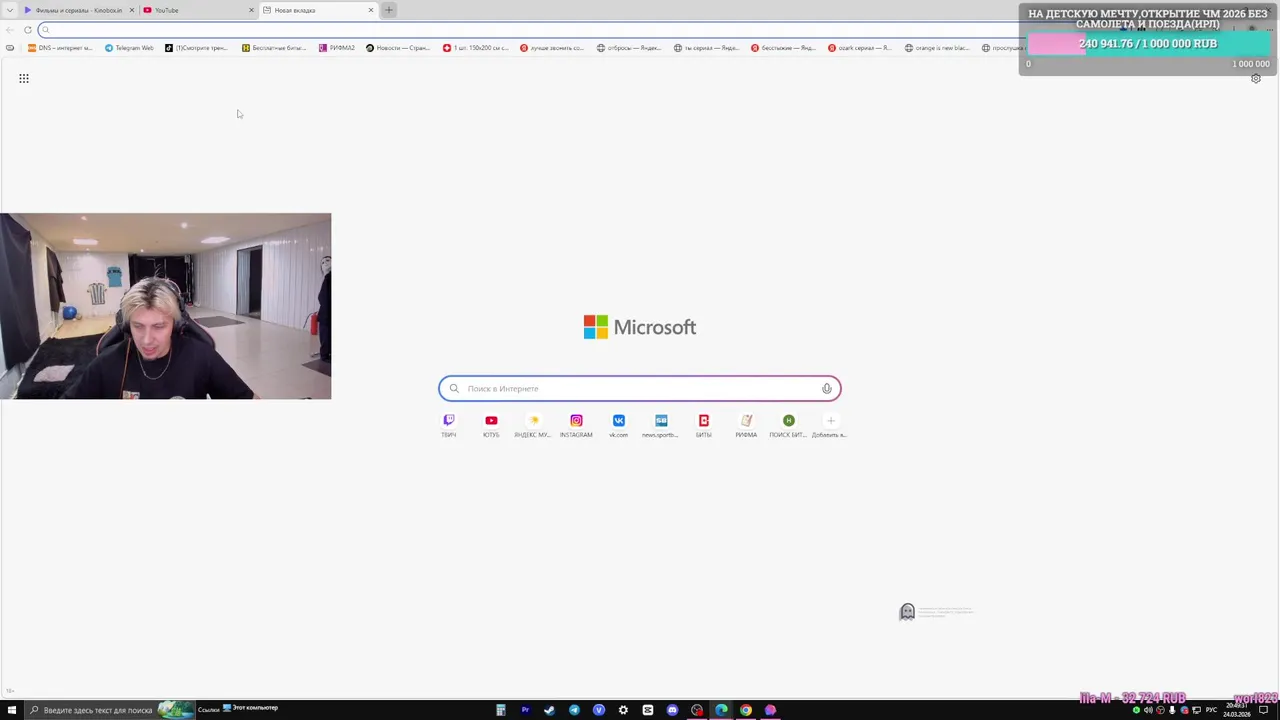The image size is (1280, 720).
Task: Open Settings gear in the taskbar
Action: [x=623, y=710]
